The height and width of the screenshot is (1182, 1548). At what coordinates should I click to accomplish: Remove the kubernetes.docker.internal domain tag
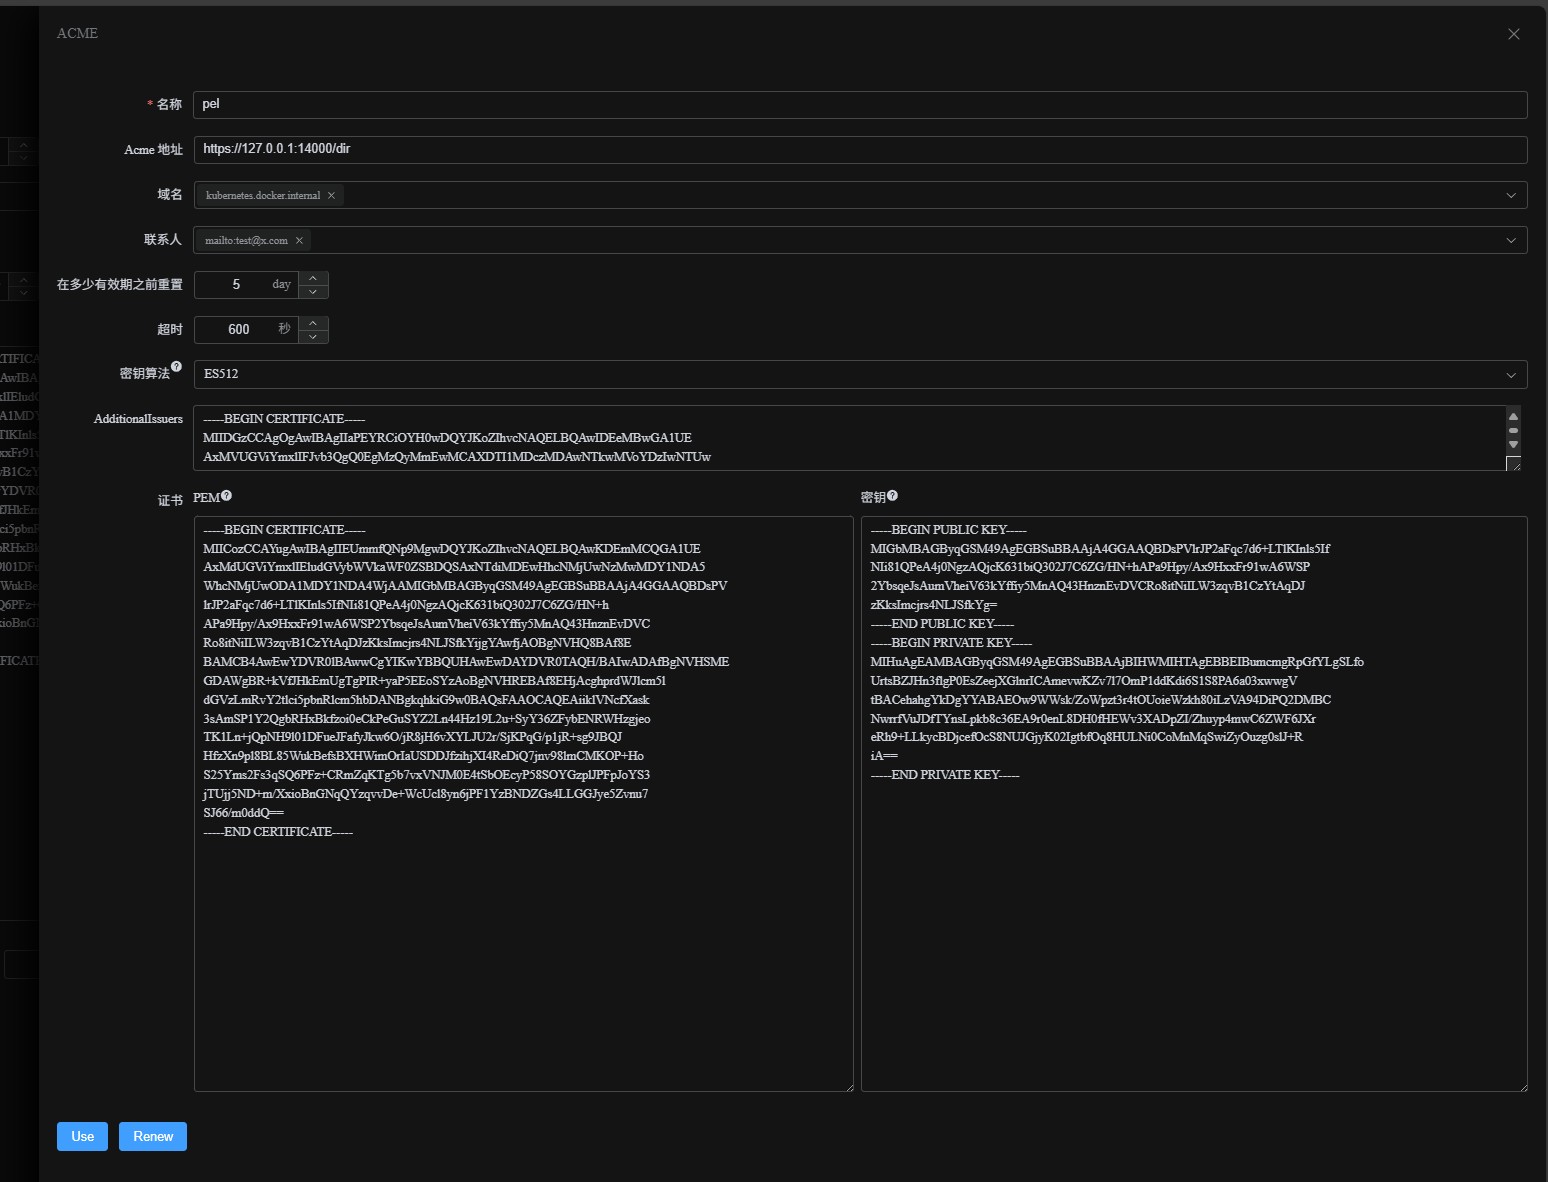331,196
